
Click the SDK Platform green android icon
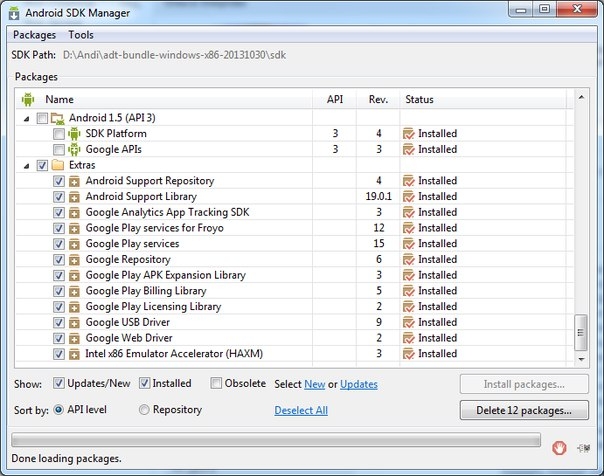tap(74, 134)
